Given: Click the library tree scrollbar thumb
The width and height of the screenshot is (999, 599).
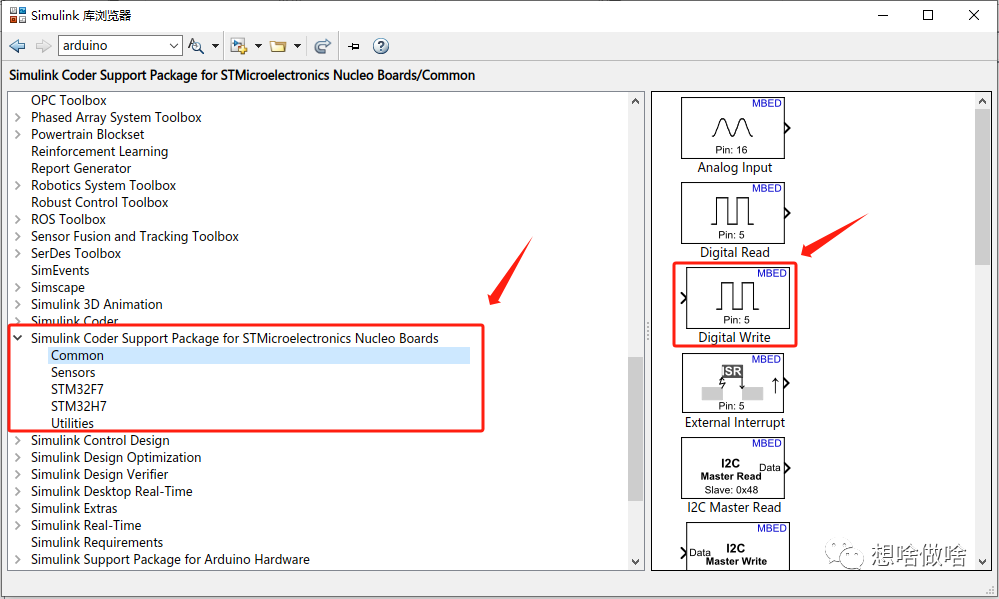Looking at the screenshot, I should pos(635,429).
